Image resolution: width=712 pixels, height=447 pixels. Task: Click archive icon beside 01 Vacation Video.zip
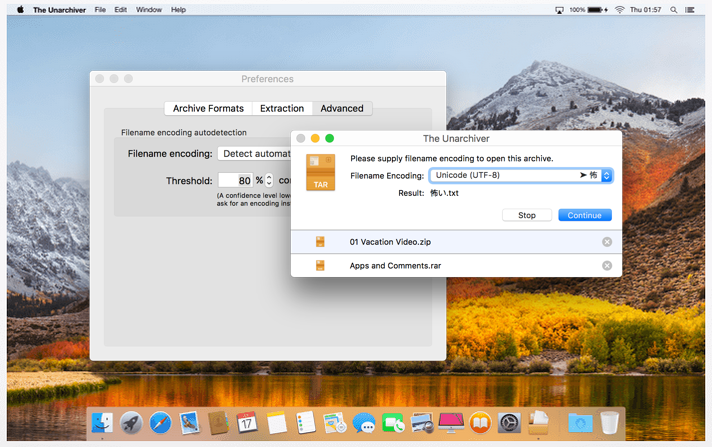coord(320,242)
